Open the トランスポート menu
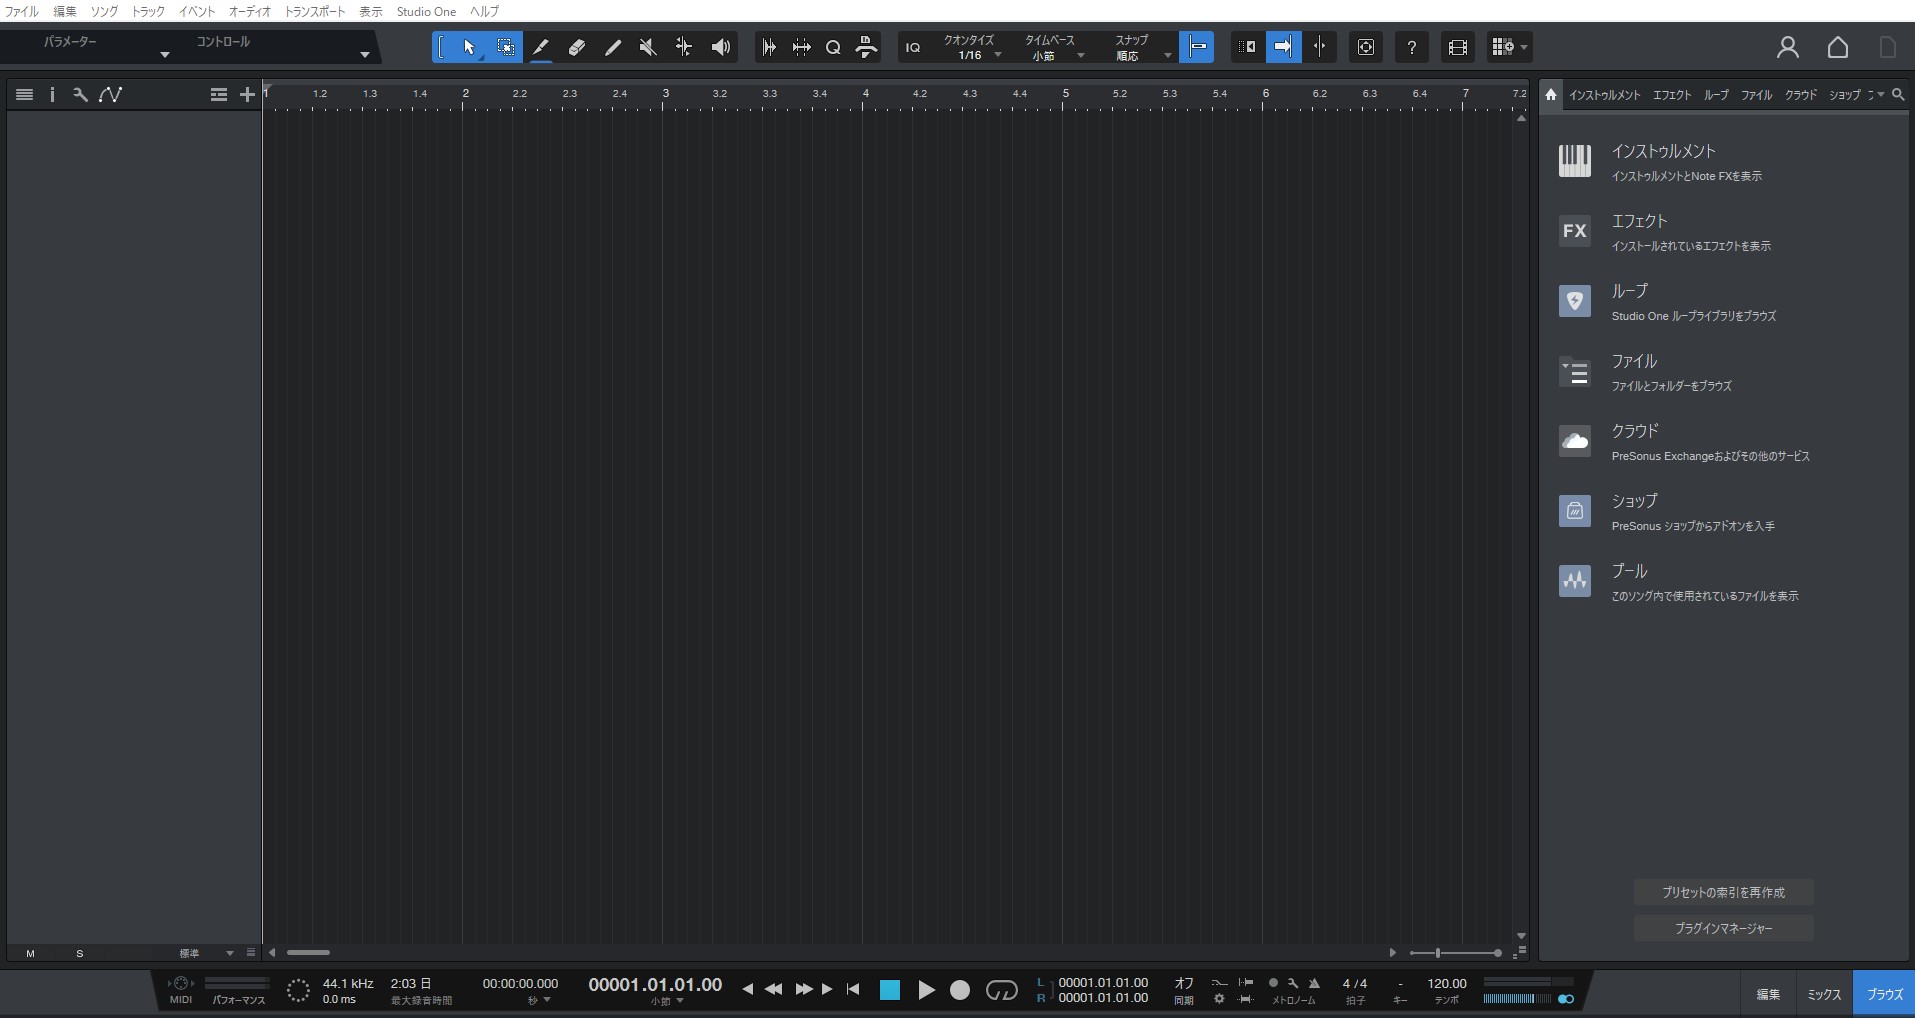This screenshot has height=1018, width=1915. (314, 11)
